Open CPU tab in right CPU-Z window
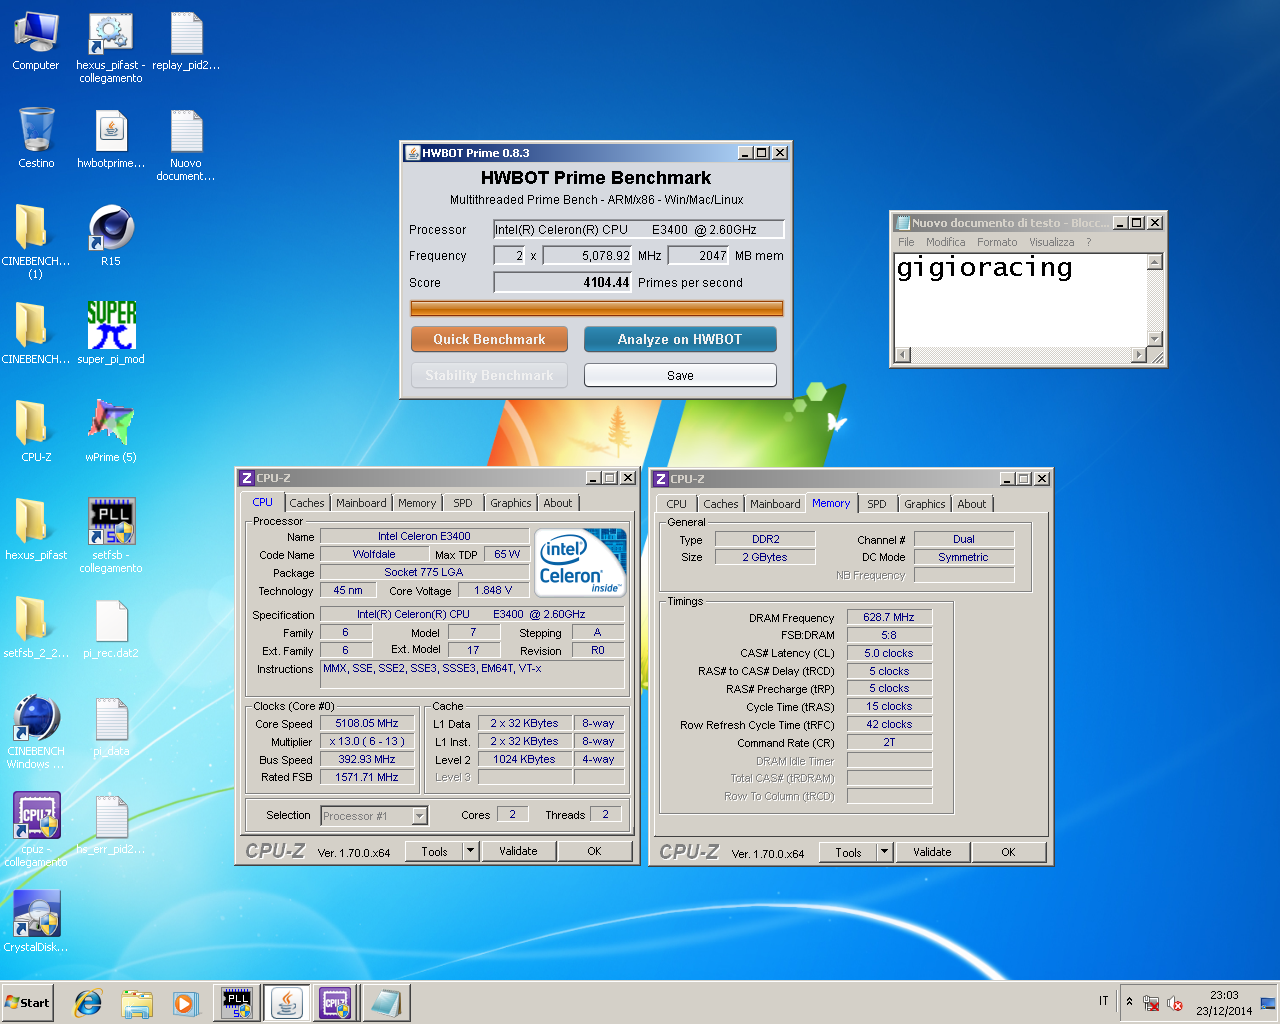 [x=677, y=504]
